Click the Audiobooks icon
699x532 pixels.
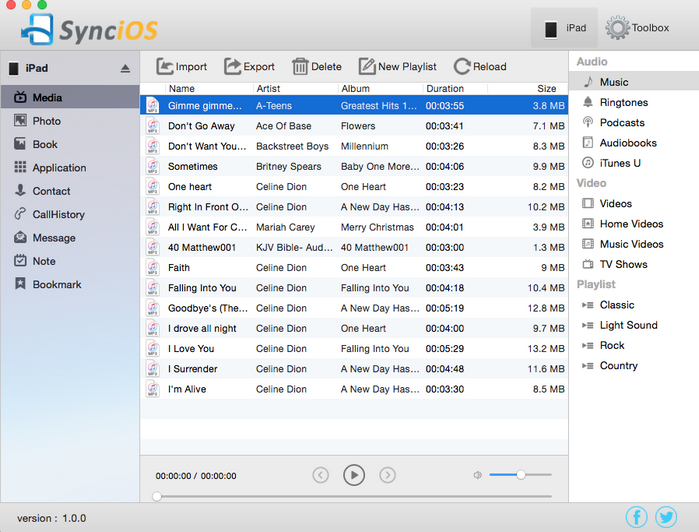pyautogui.click(x=588, y=142)
